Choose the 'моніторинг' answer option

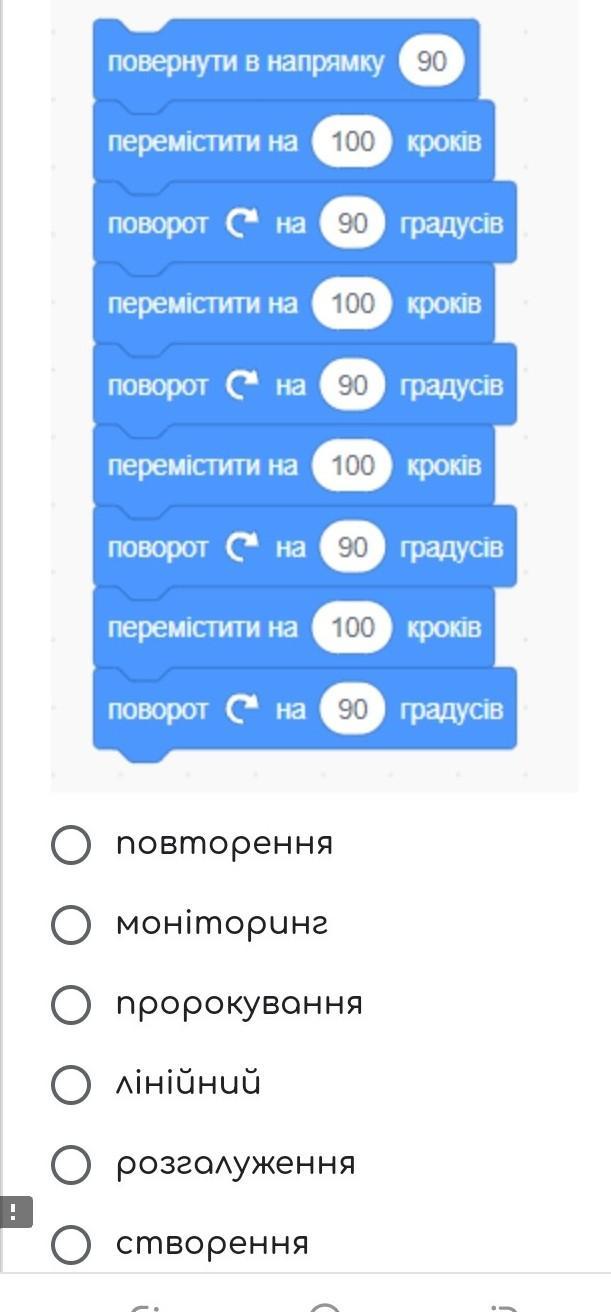(71, 924)
